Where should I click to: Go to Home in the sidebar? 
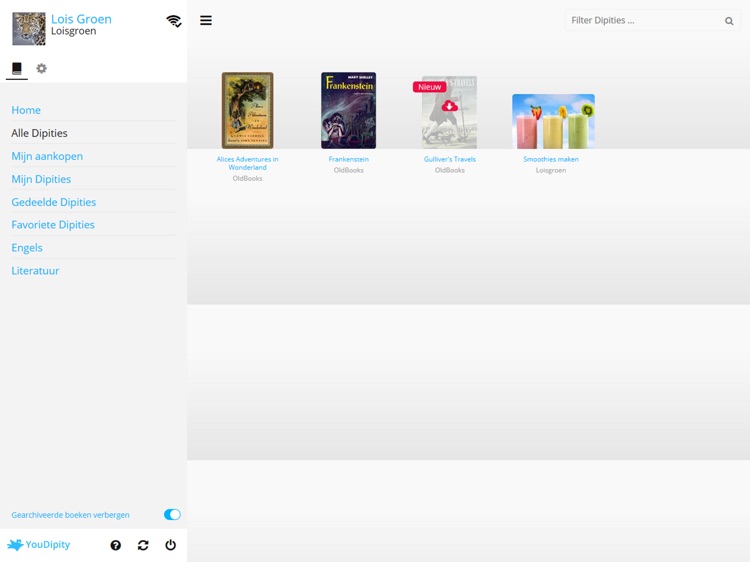tap(26, 110)
